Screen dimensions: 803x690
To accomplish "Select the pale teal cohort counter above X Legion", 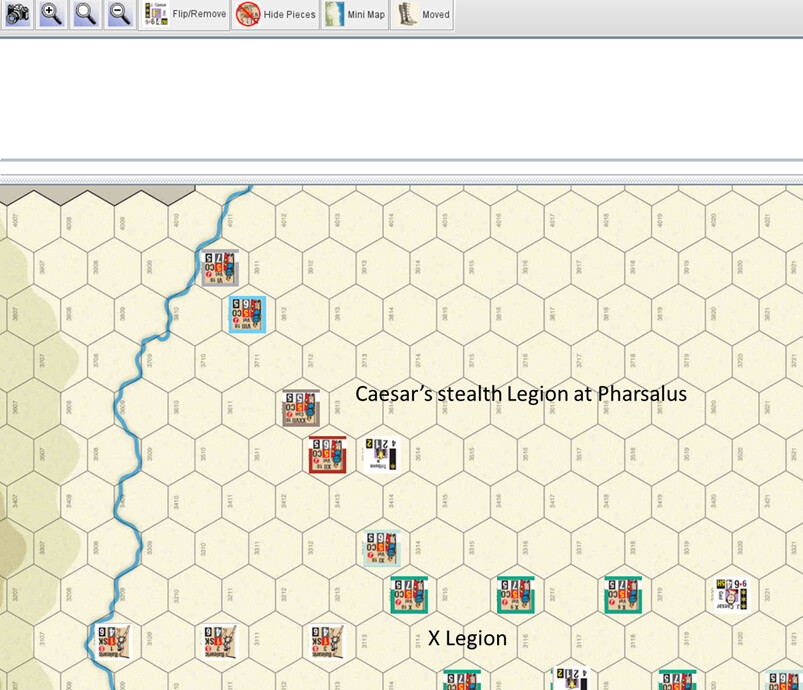I will pos(381,548).
